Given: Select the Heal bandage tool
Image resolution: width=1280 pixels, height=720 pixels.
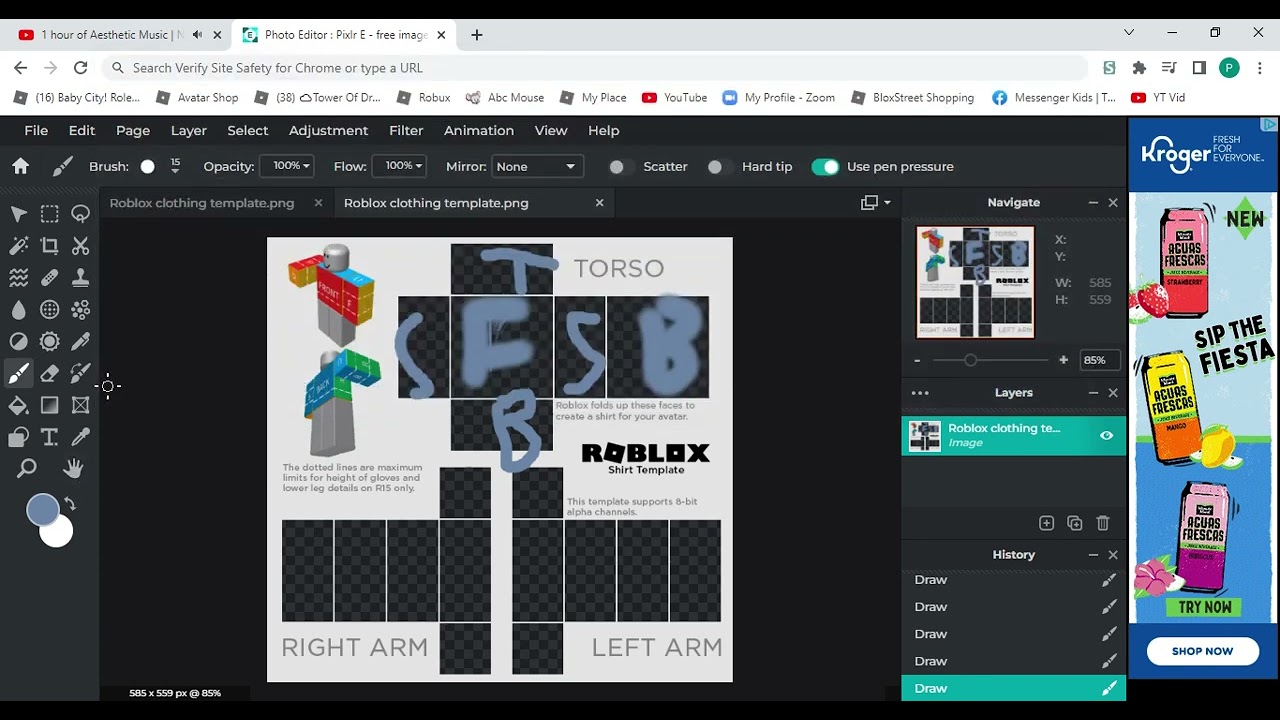Looking at the screenshot, I should pyautogui.click(x=49, y=278).
